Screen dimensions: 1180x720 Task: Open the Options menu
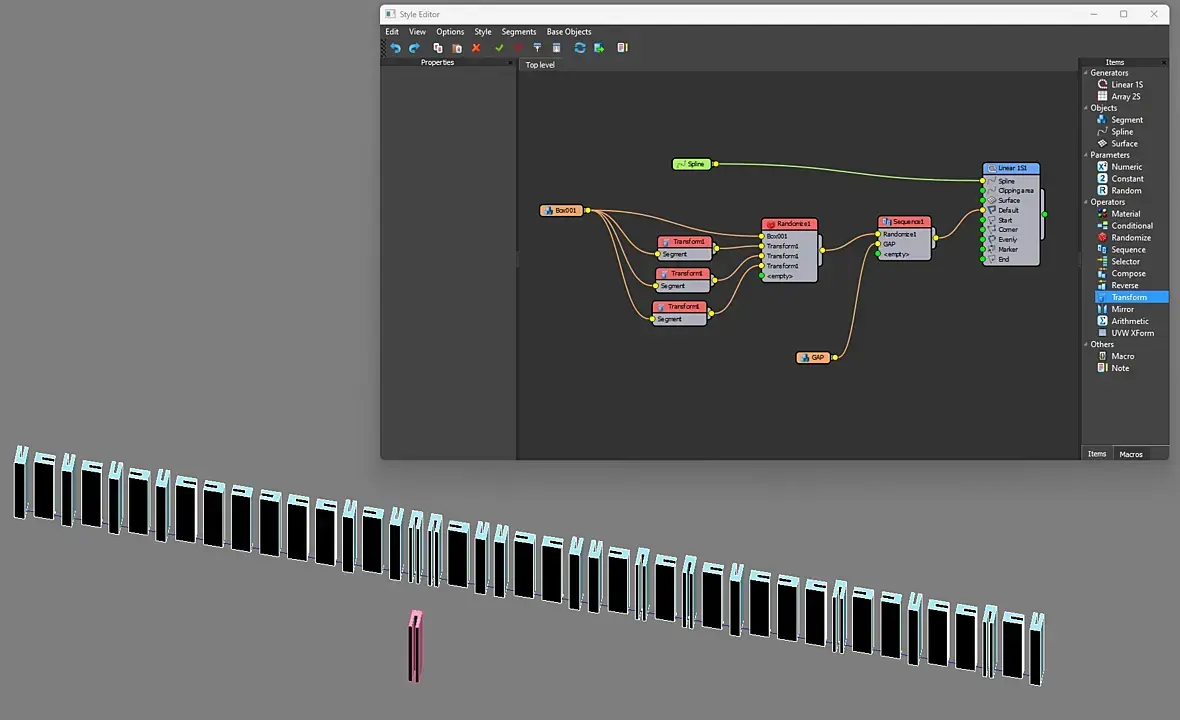[450, 32]
